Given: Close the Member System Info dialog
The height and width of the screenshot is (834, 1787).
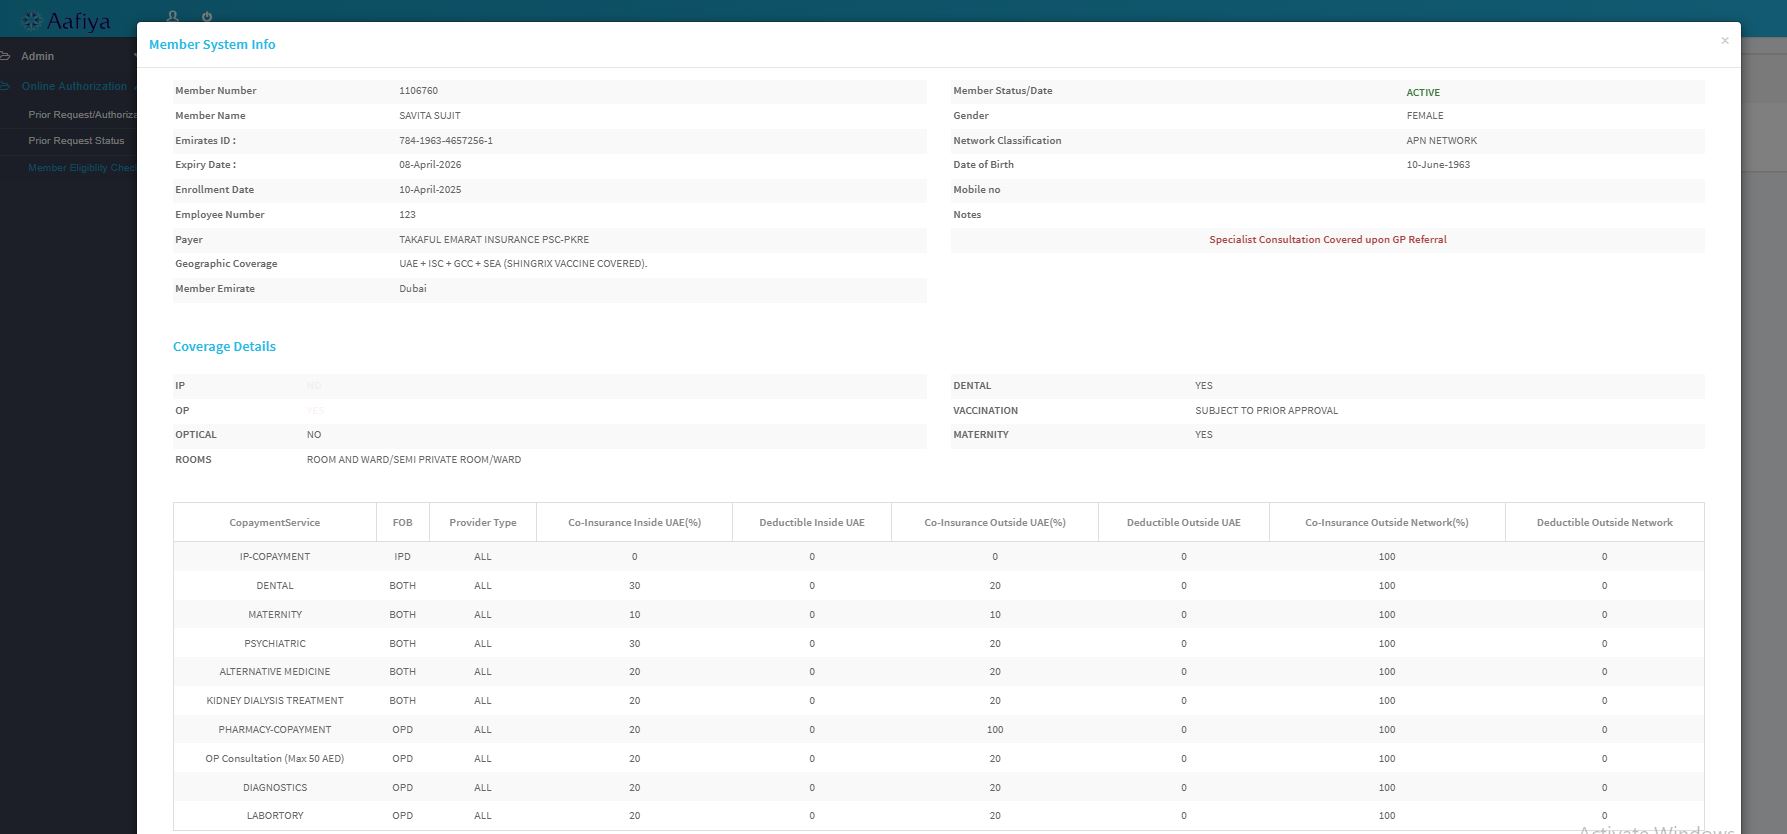Looking at the screenshot, I should [1724, 41].
